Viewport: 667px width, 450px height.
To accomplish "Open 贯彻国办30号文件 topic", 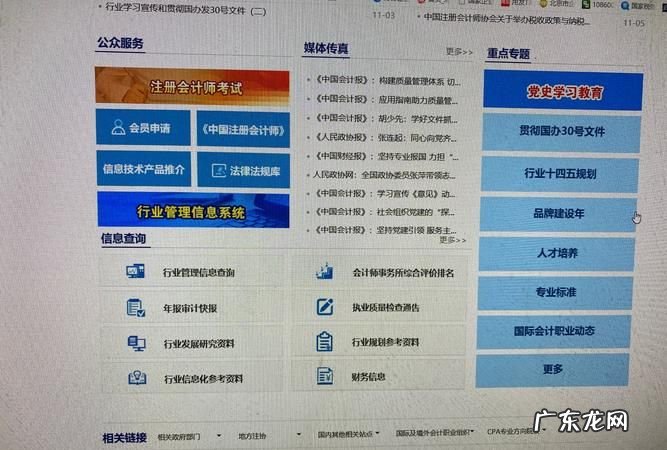I will coord(562,132).
